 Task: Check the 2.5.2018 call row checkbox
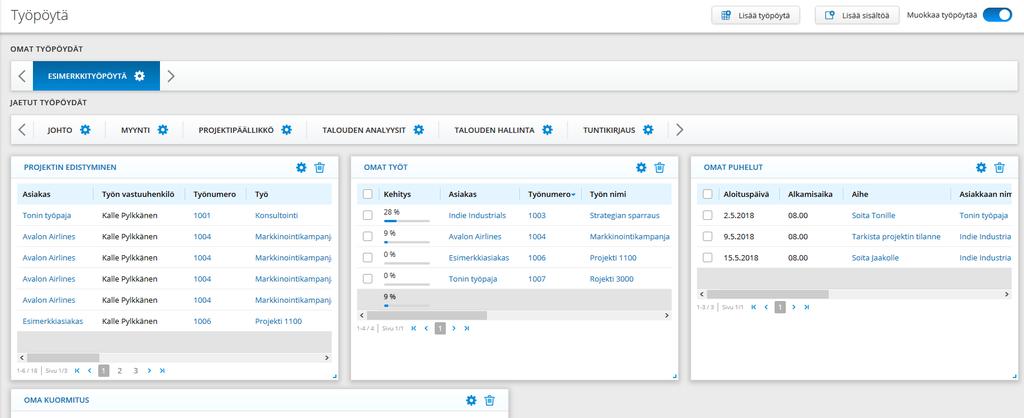click(x=707, y=216)
